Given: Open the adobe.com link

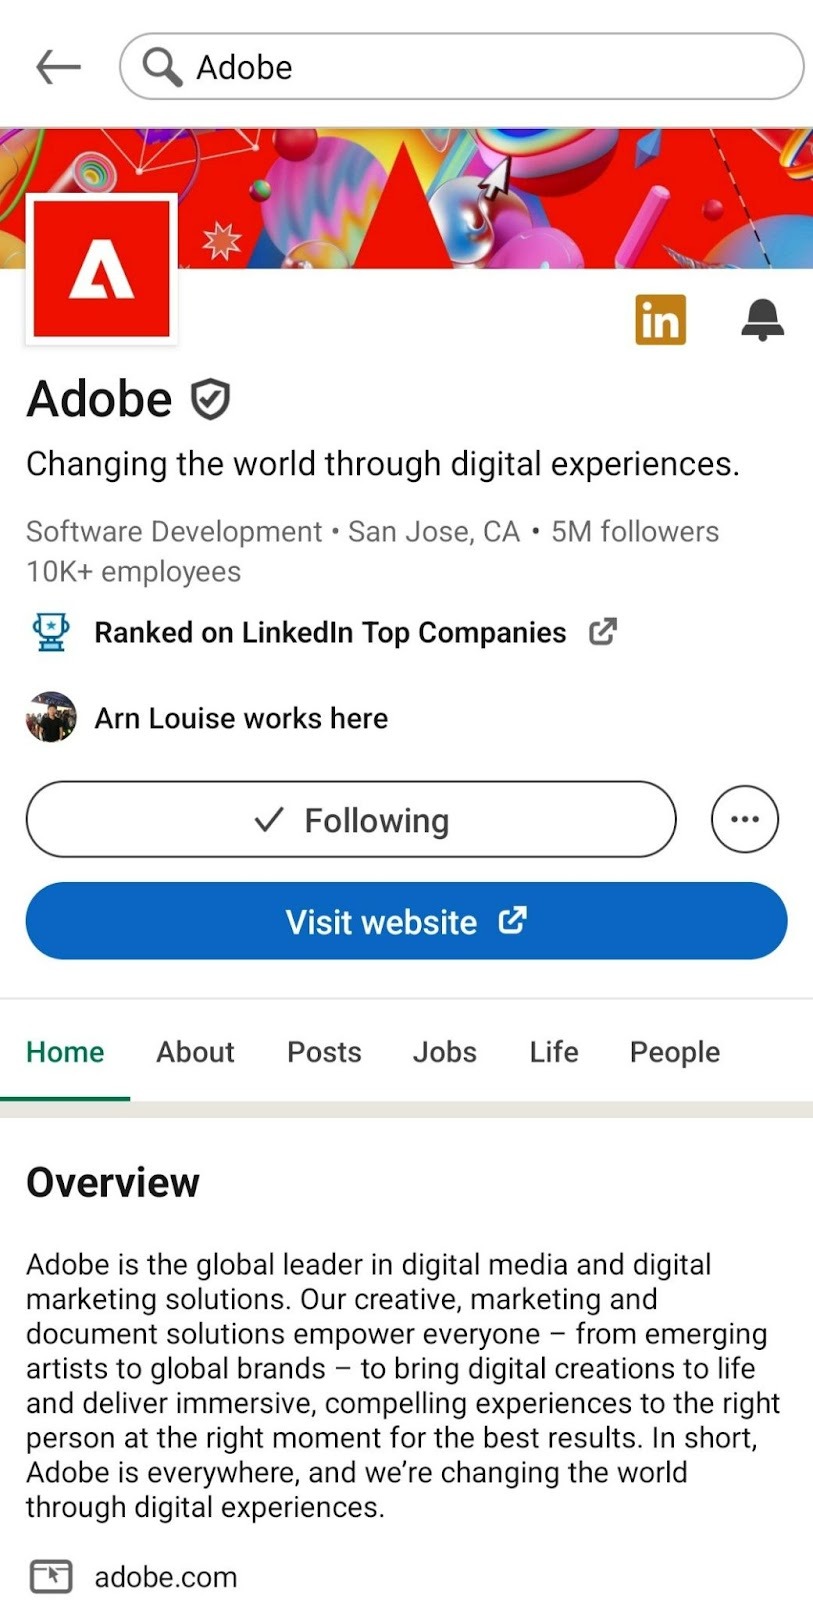Looking at the screenshot, I should [x=166, y=1577].
